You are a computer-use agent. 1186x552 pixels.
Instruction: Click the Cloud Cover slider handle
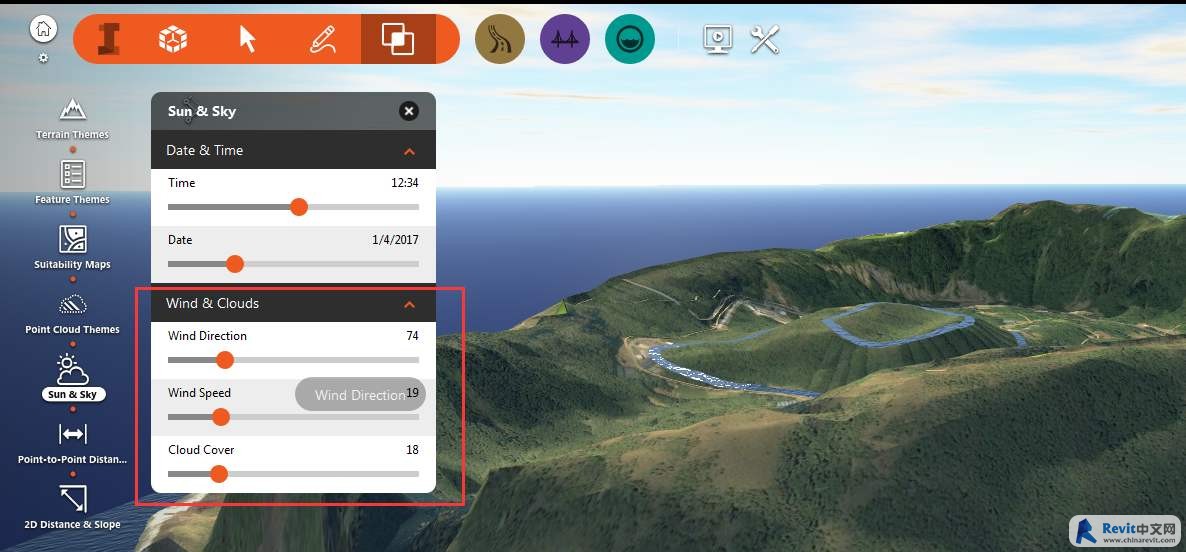click(x=219, y=474)
